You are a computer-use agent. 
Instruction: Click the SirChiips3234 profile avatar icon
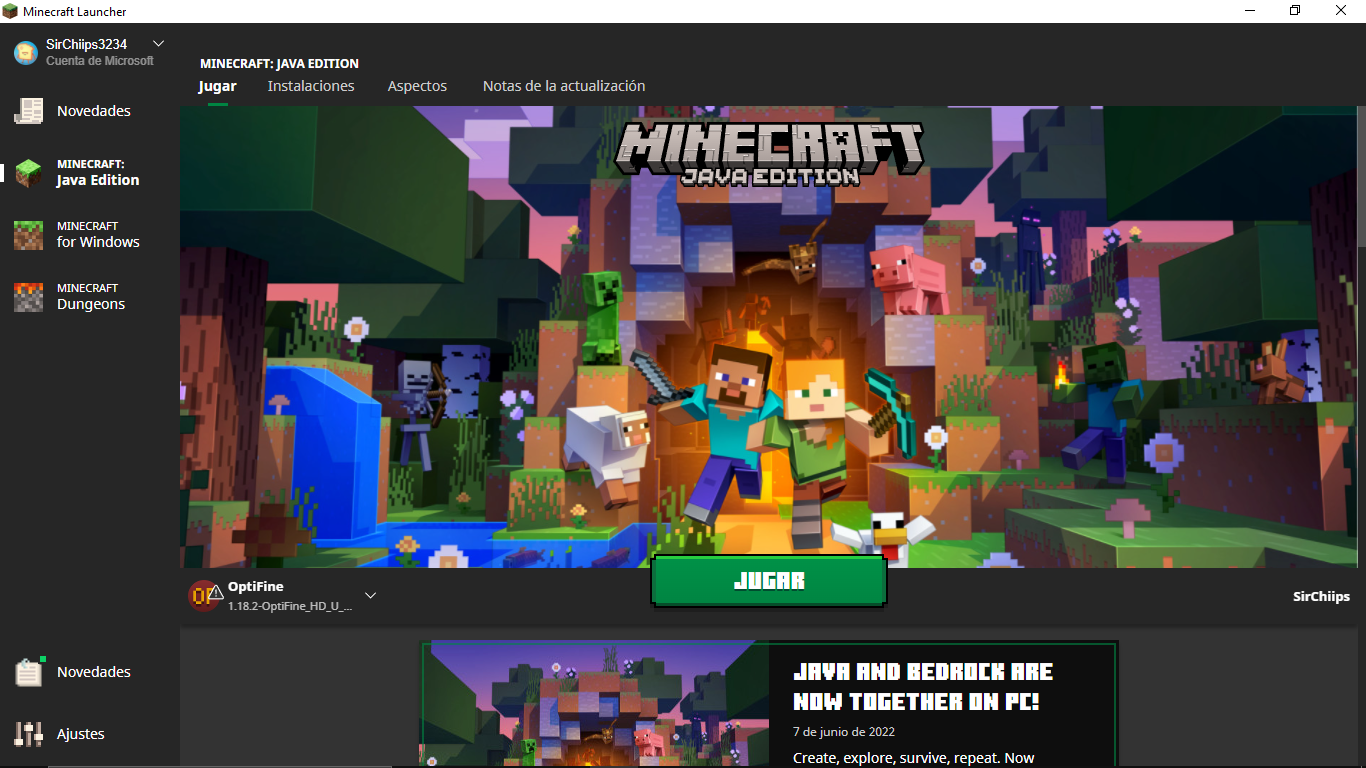click(25, 52)
